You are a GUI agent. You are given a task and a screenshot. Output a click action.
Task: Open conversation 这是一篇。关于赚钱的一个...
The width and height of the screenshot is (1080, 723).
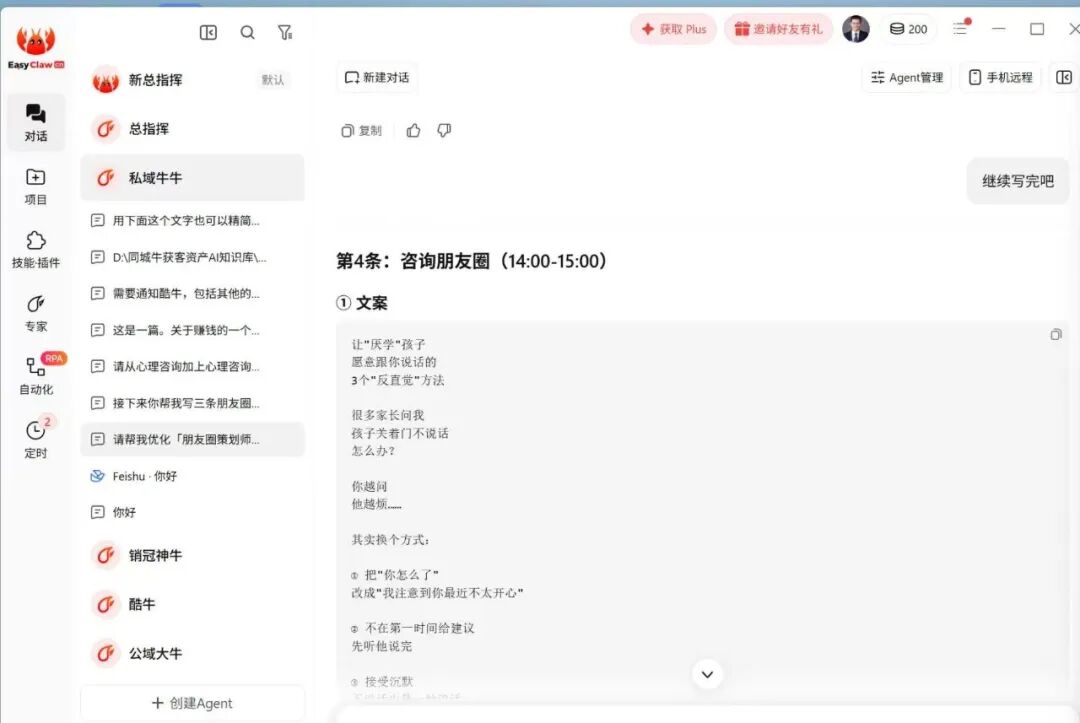point(192,330)
